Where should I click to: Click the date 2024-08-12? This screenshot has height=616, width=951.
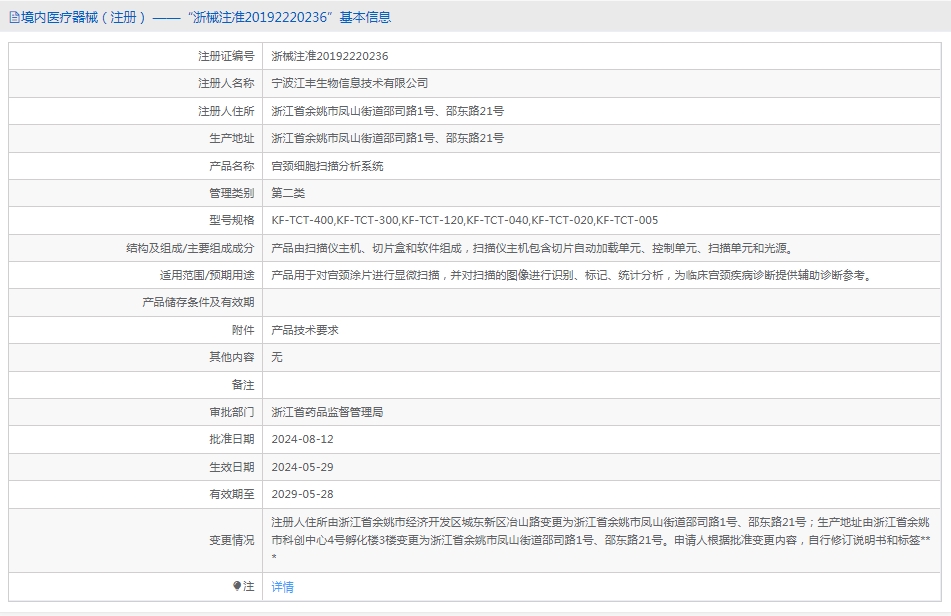(x=303, y=439)
